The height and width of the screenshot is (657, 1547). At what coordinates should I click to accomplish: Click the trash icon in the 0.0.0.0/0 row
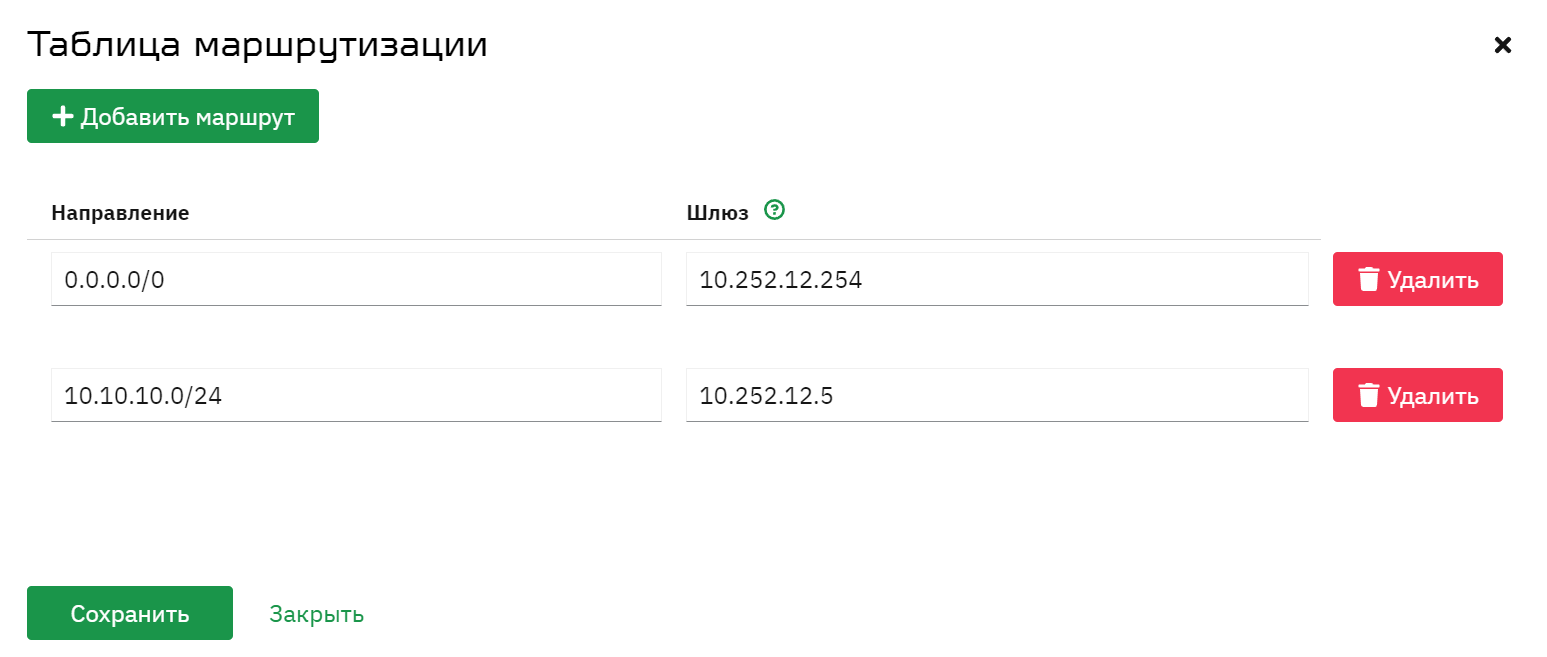coord(1369,279)
